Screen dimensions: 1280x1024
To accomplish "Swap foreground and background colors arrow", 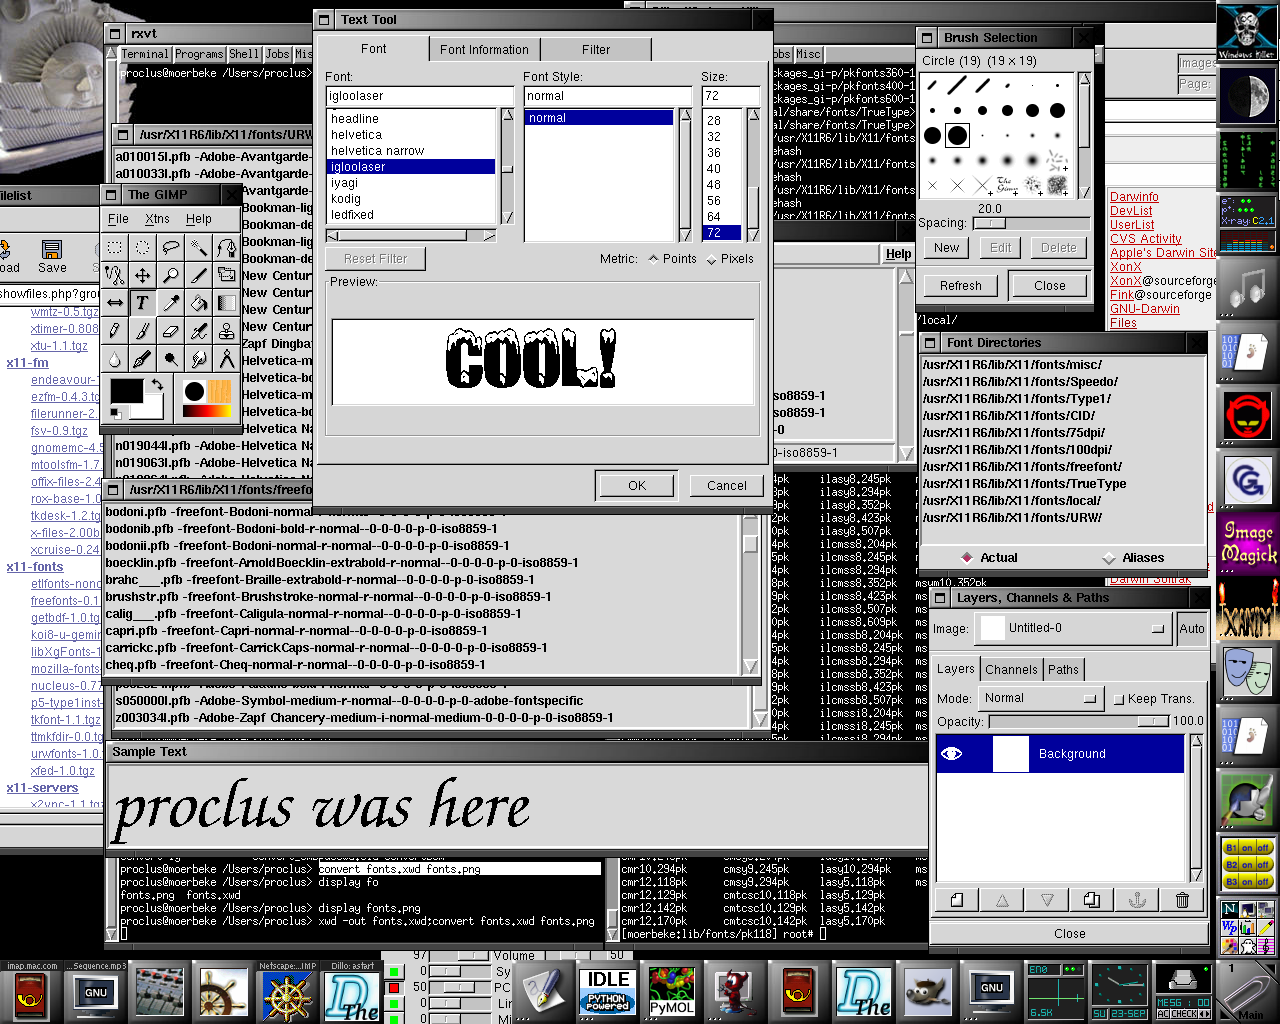I will 156,385.
